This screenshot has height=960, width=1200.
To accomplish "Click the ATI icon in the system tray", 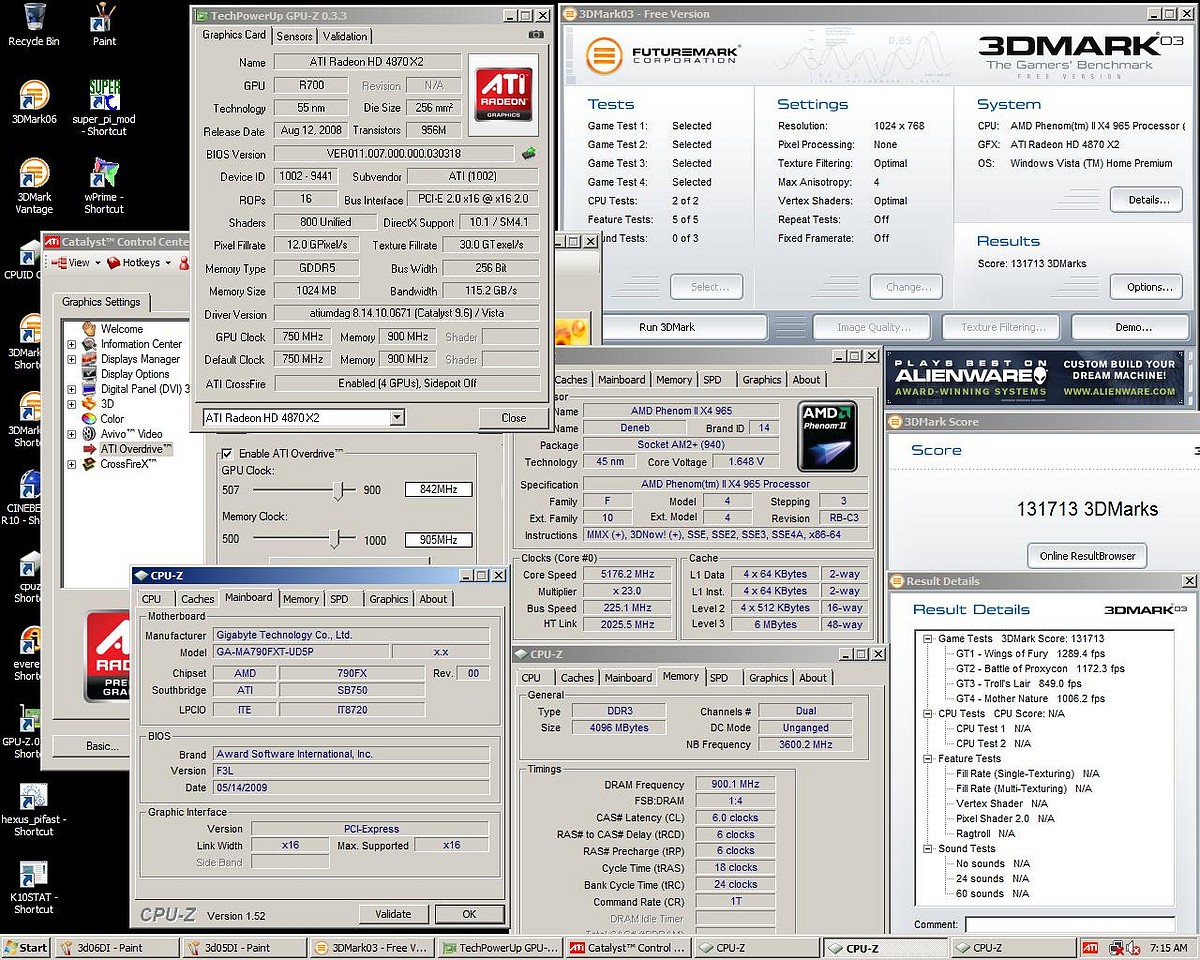I will pos(1091,947).
